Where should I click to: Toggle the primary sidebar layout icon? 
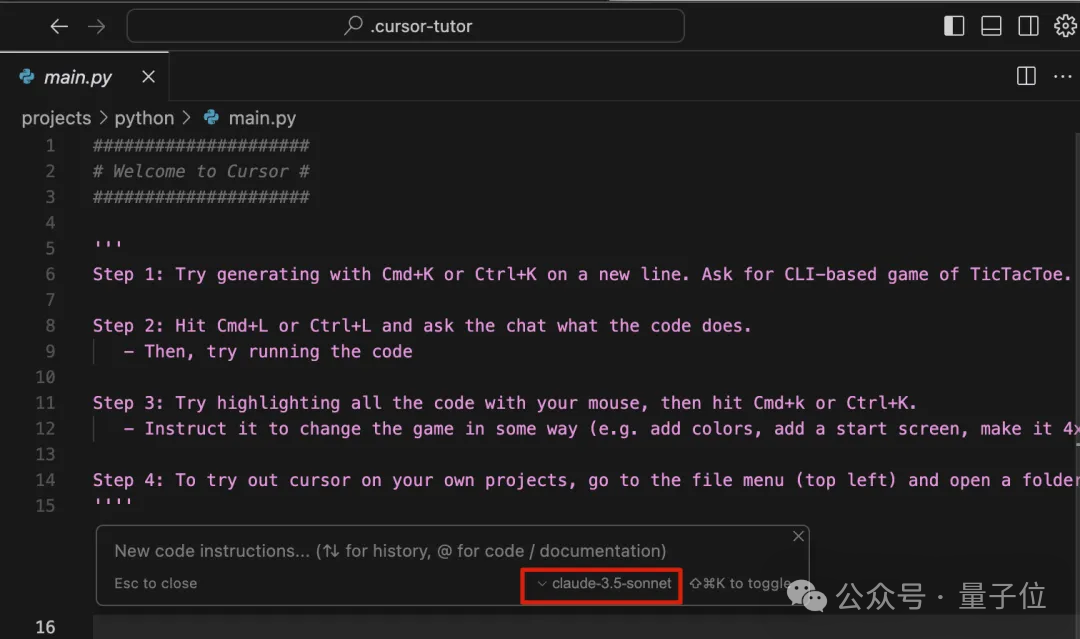[954, 26]
